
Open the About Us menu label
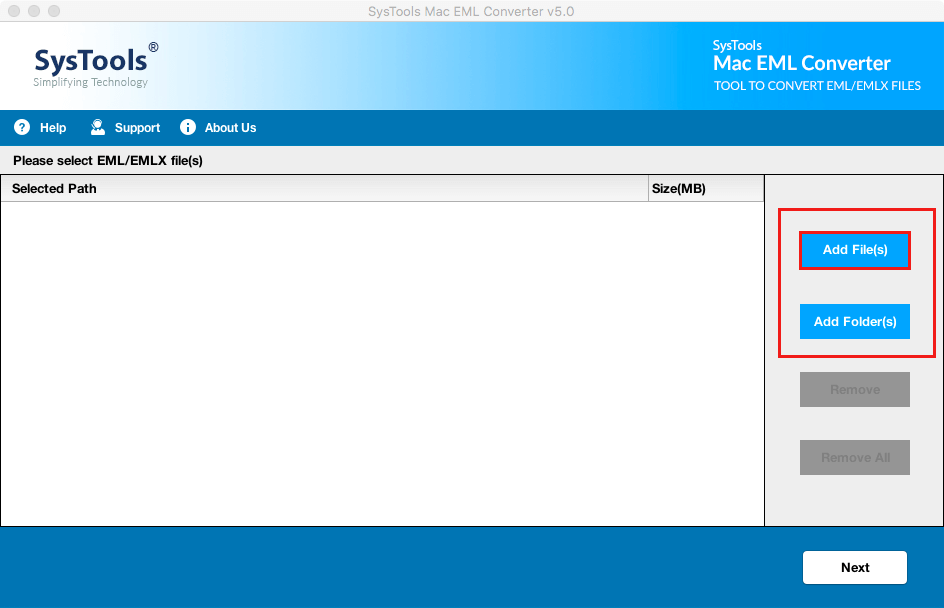click(x=230, y=128)
